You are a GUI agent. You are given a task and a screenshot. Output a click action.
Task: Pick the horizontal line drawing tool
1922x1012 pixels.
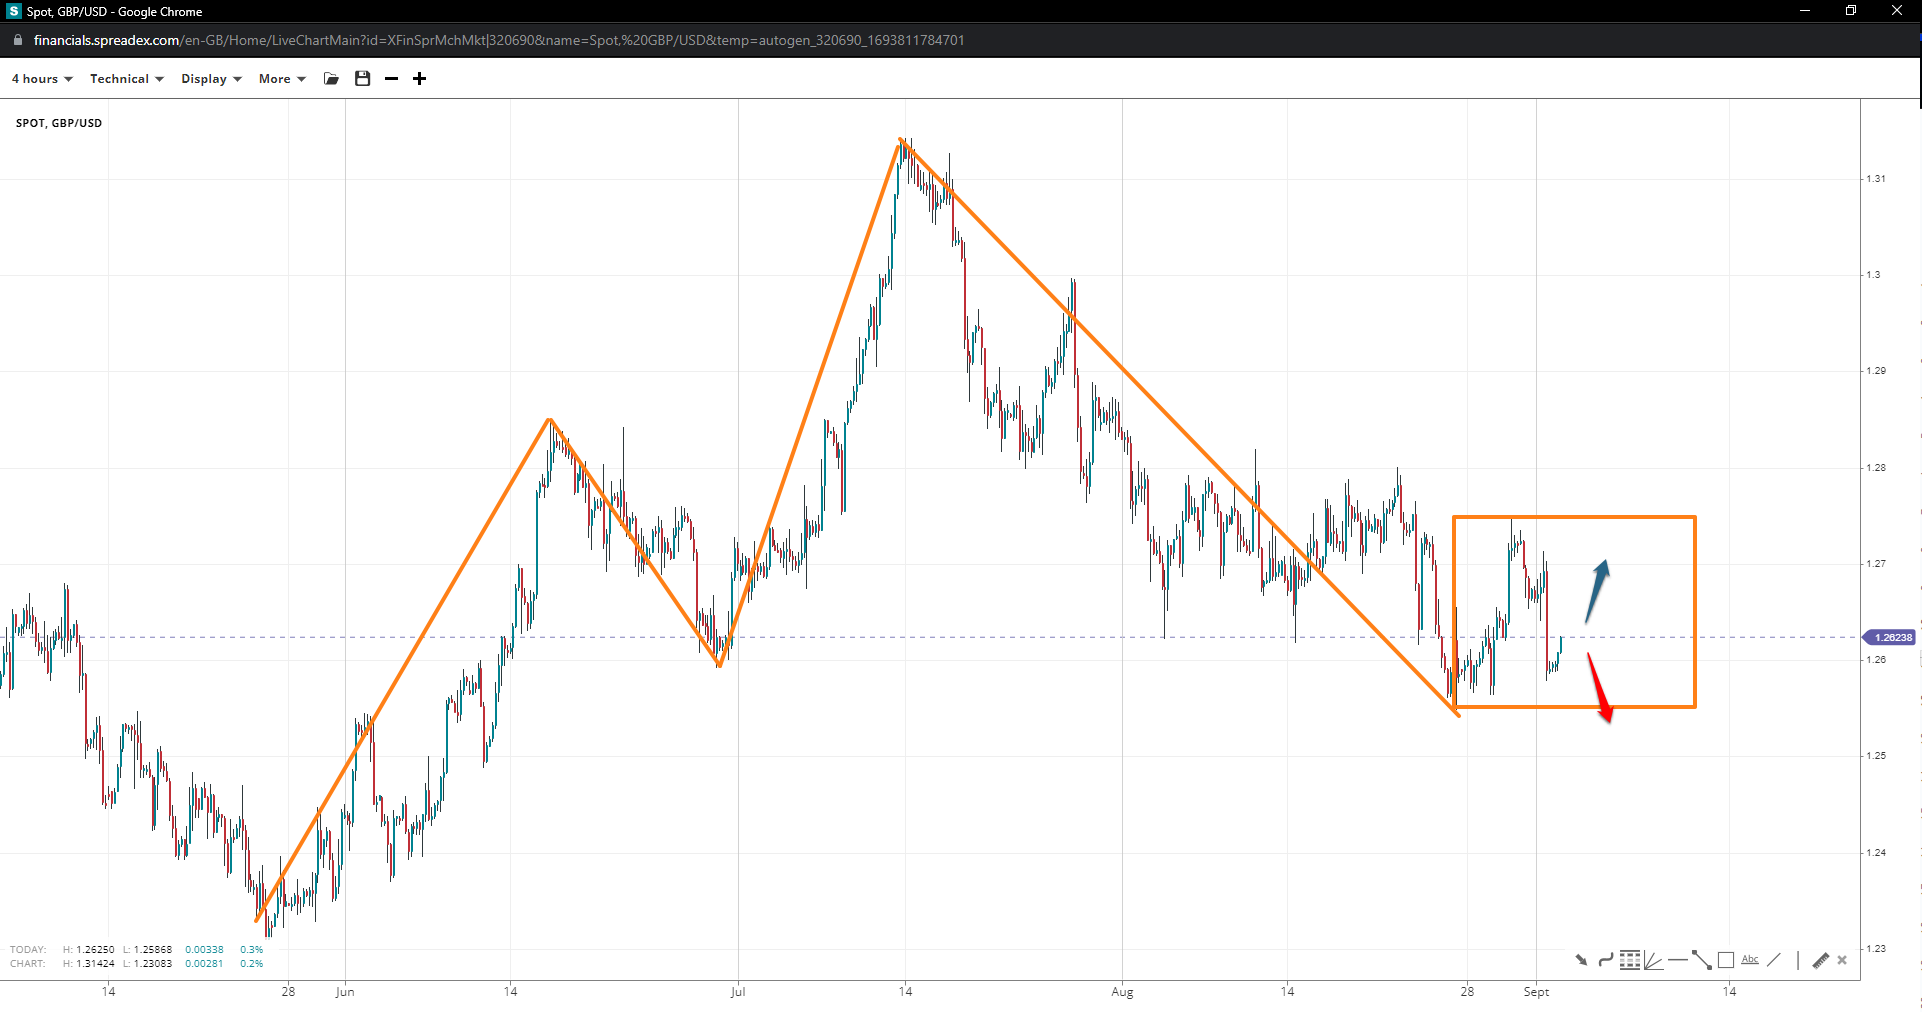[1677, 960]
